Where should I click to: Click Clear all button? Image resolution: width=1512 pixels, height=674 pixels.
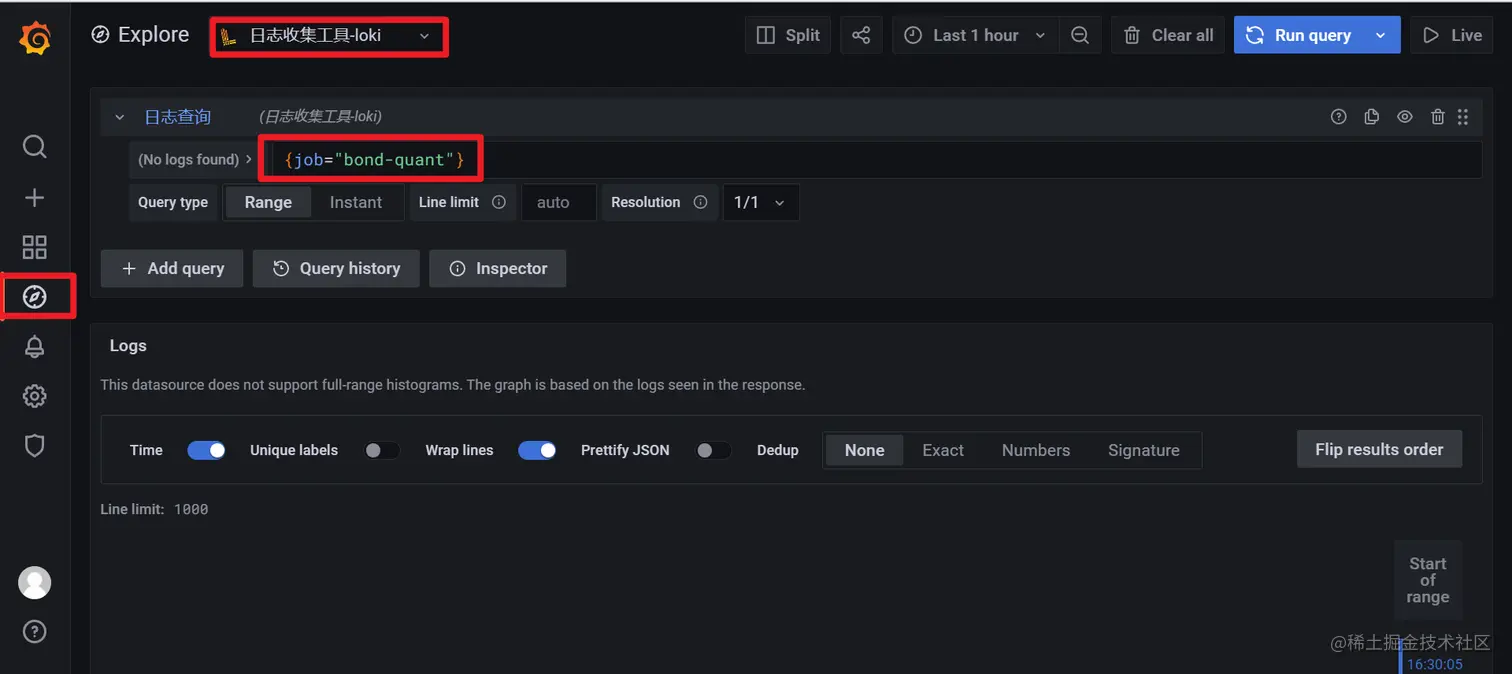click(1168, 35)
